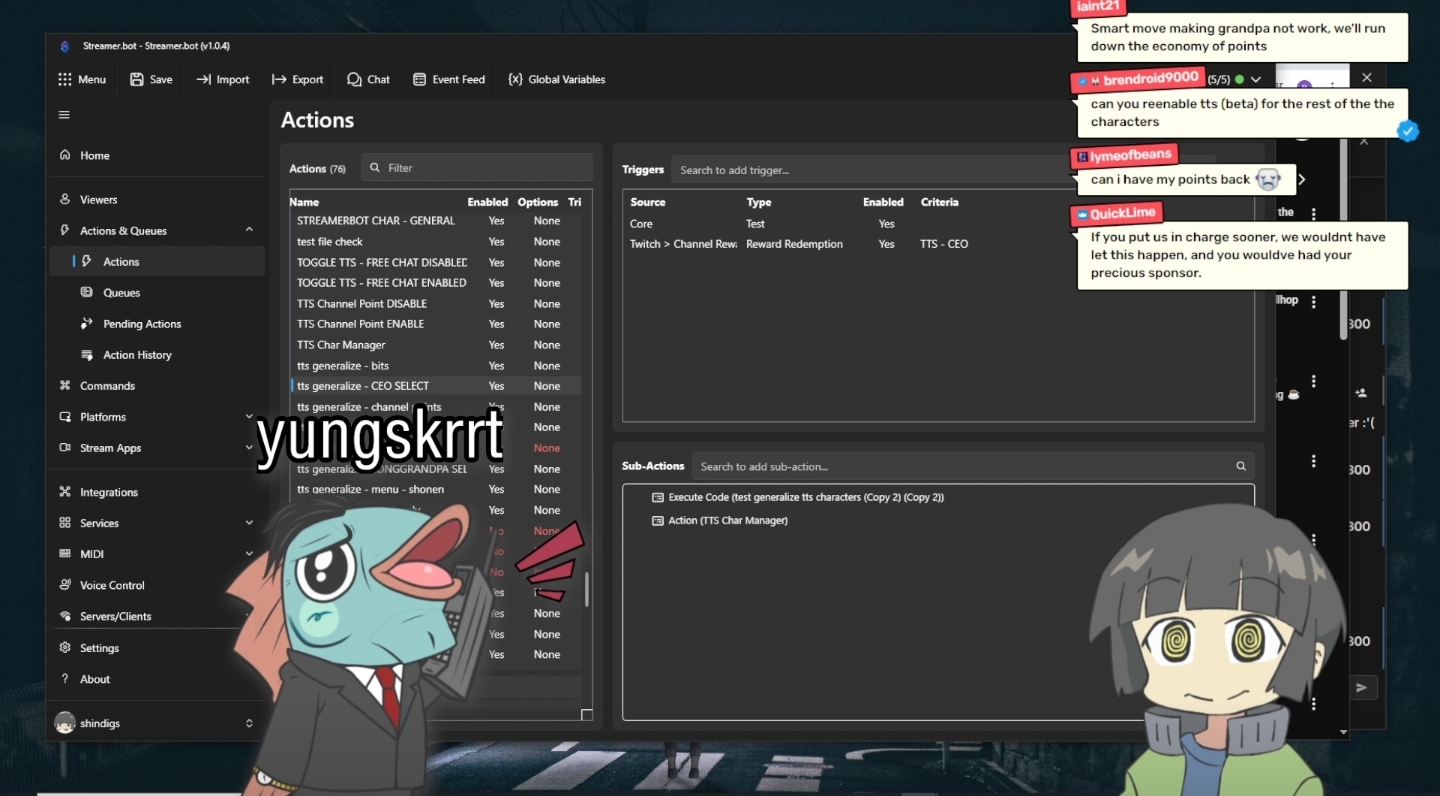1440x796 pixels.
Task: Click the 'TTS - CEO' criteria cell
Action: 944,244
